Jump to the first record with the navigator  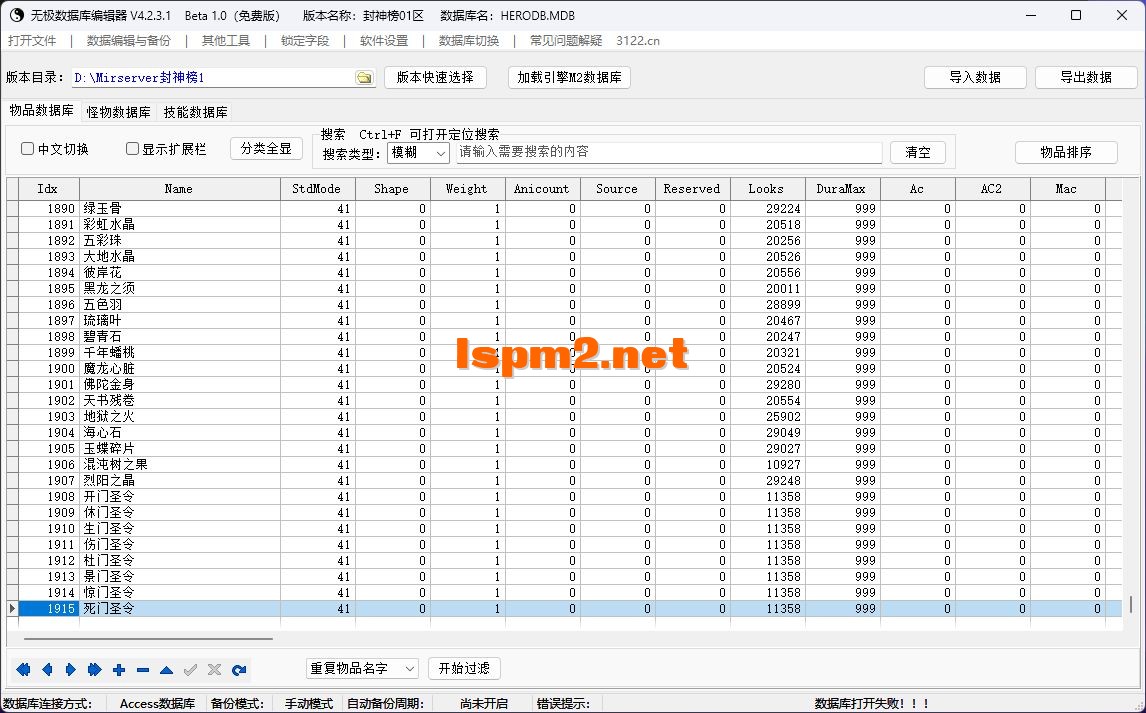[22, 669]
